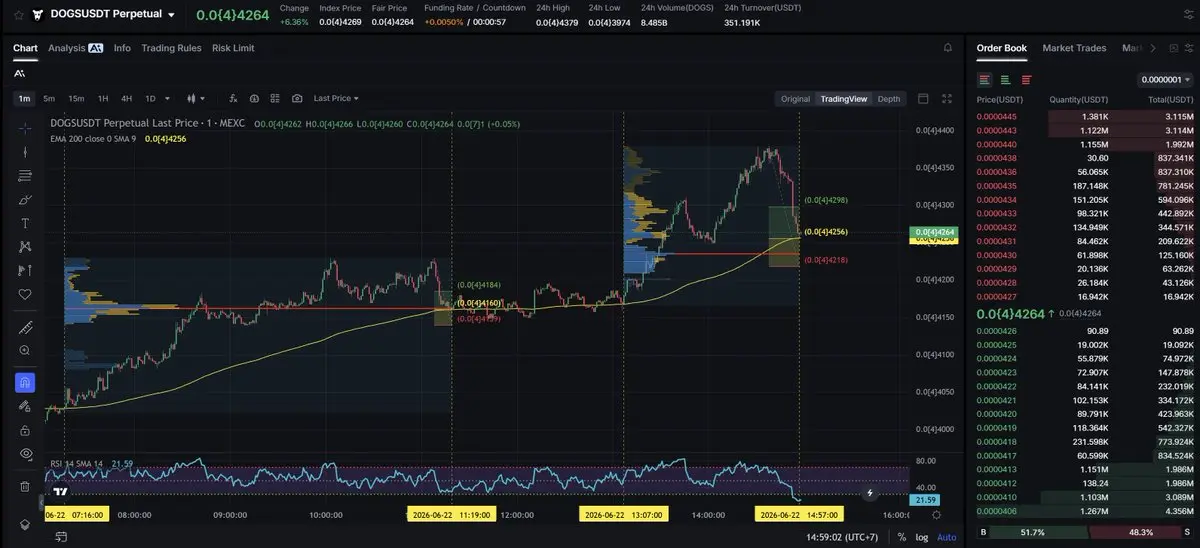Open the candlestick chart style dropdown

click(196, 99)
